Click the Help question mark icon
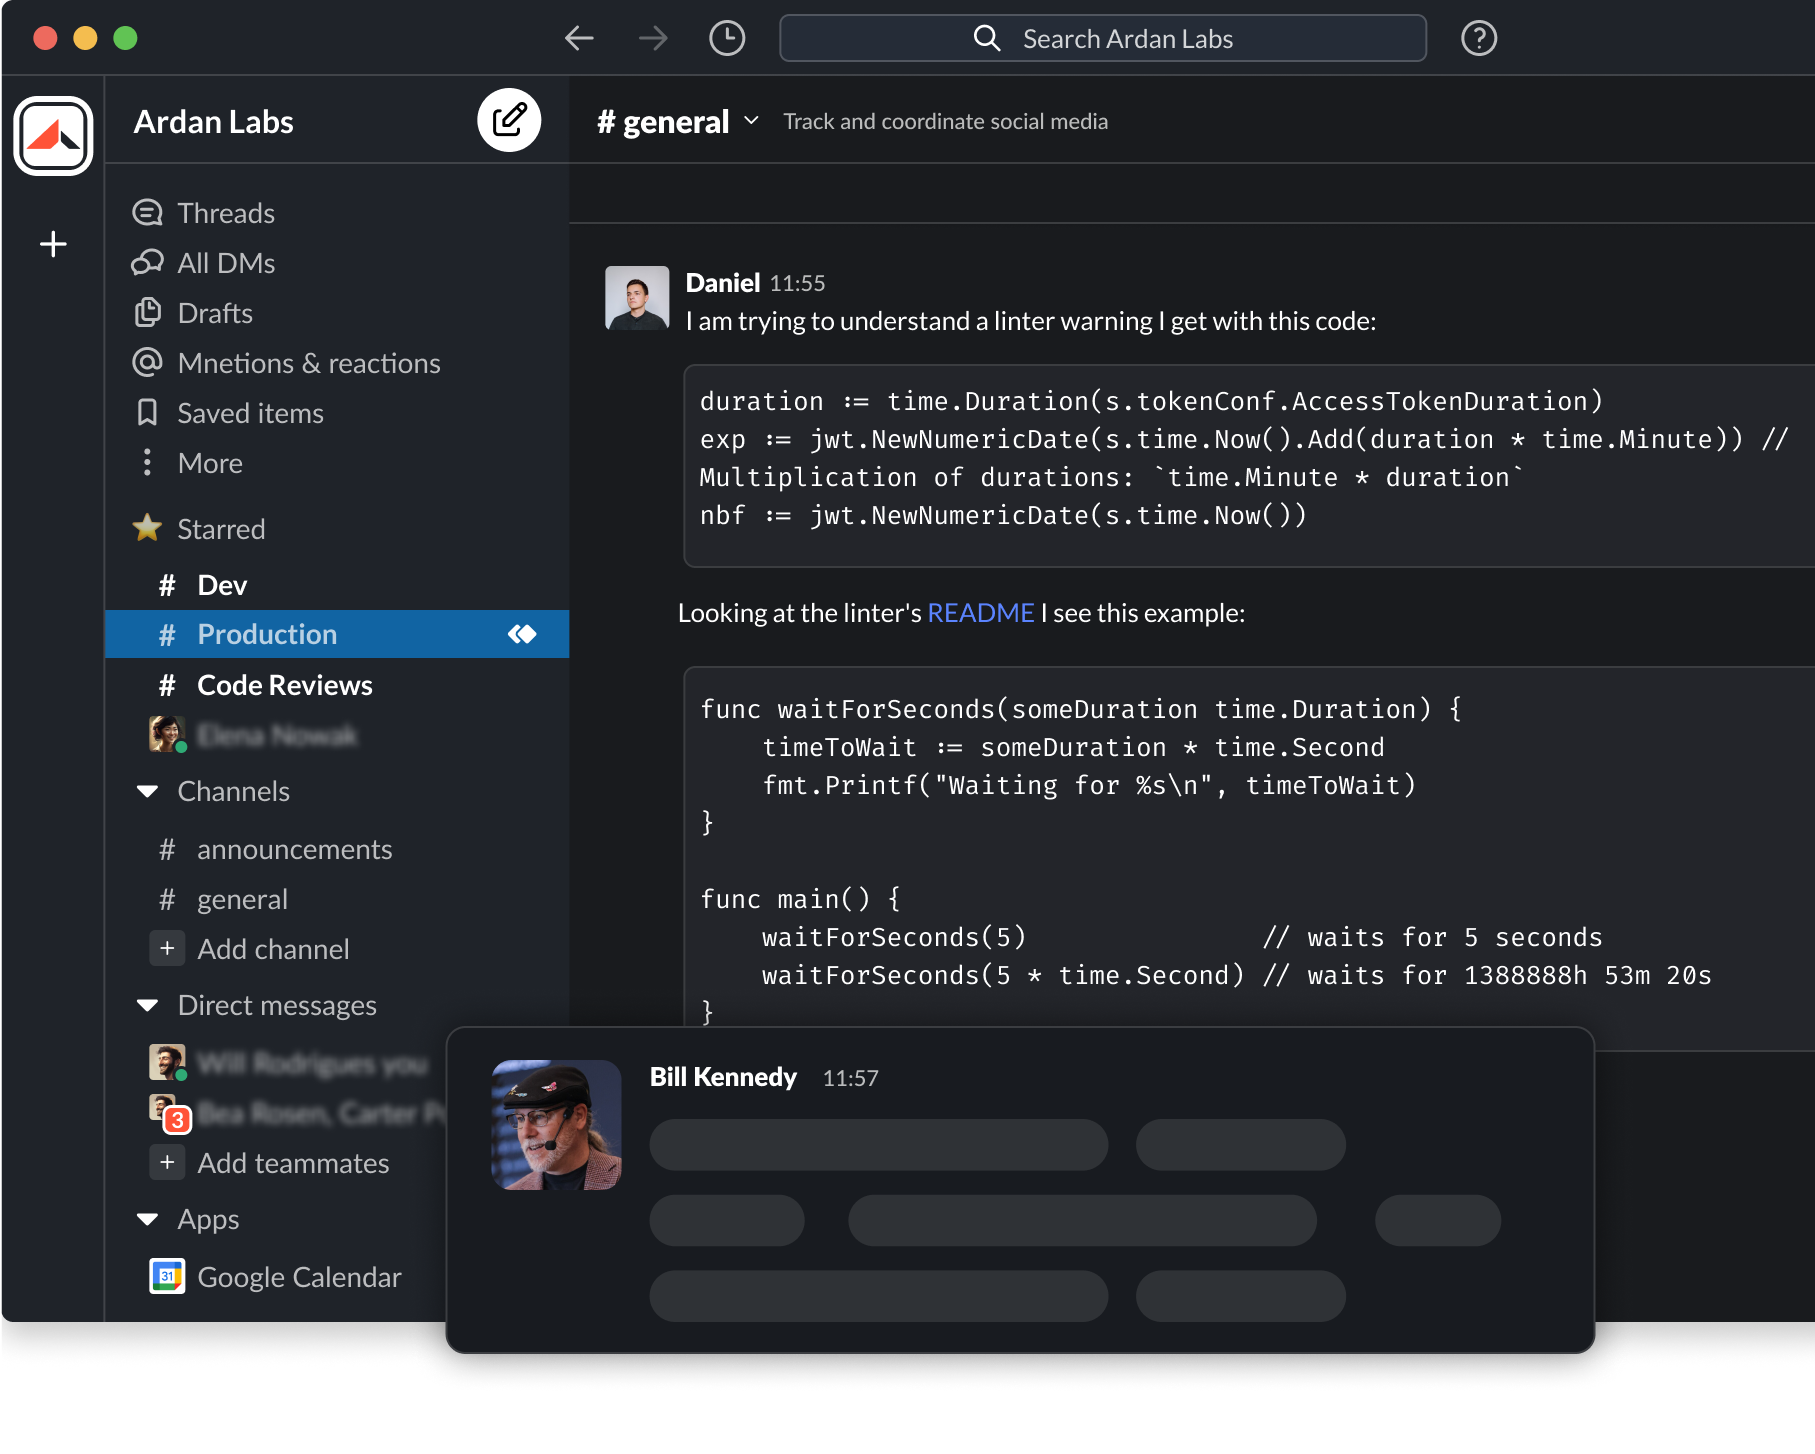 [1478, 38]
